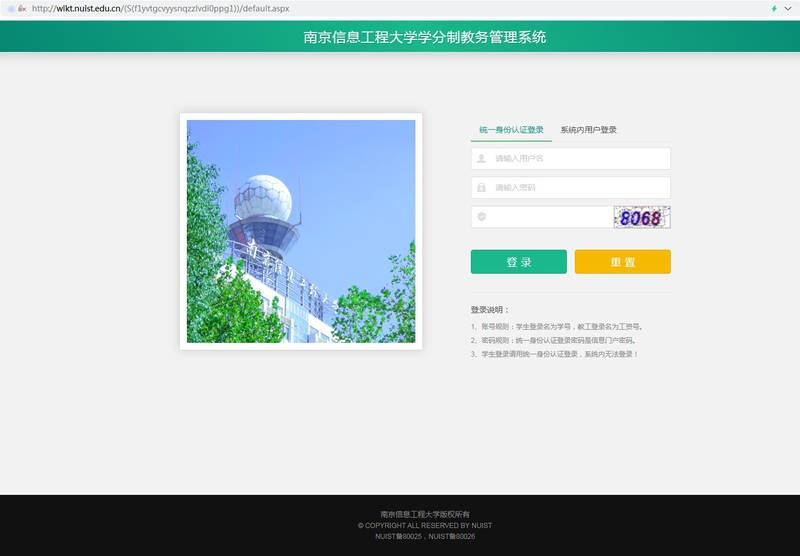Open dropdown arrow next to lightning icon
This screenshot has height=556, width=800.
click(788, 8)
